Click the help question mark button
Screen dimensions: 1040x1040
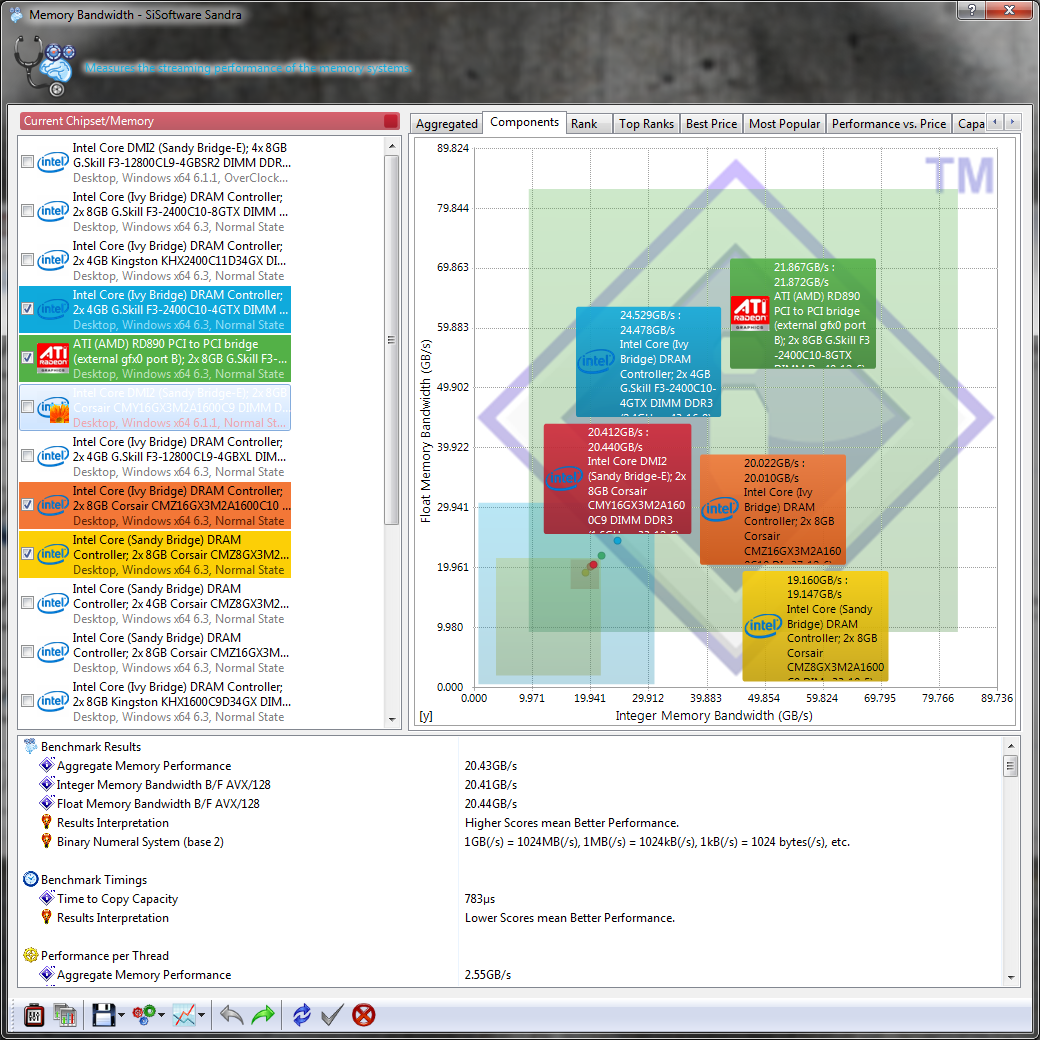pyautogui.click(x=972, y=9)
